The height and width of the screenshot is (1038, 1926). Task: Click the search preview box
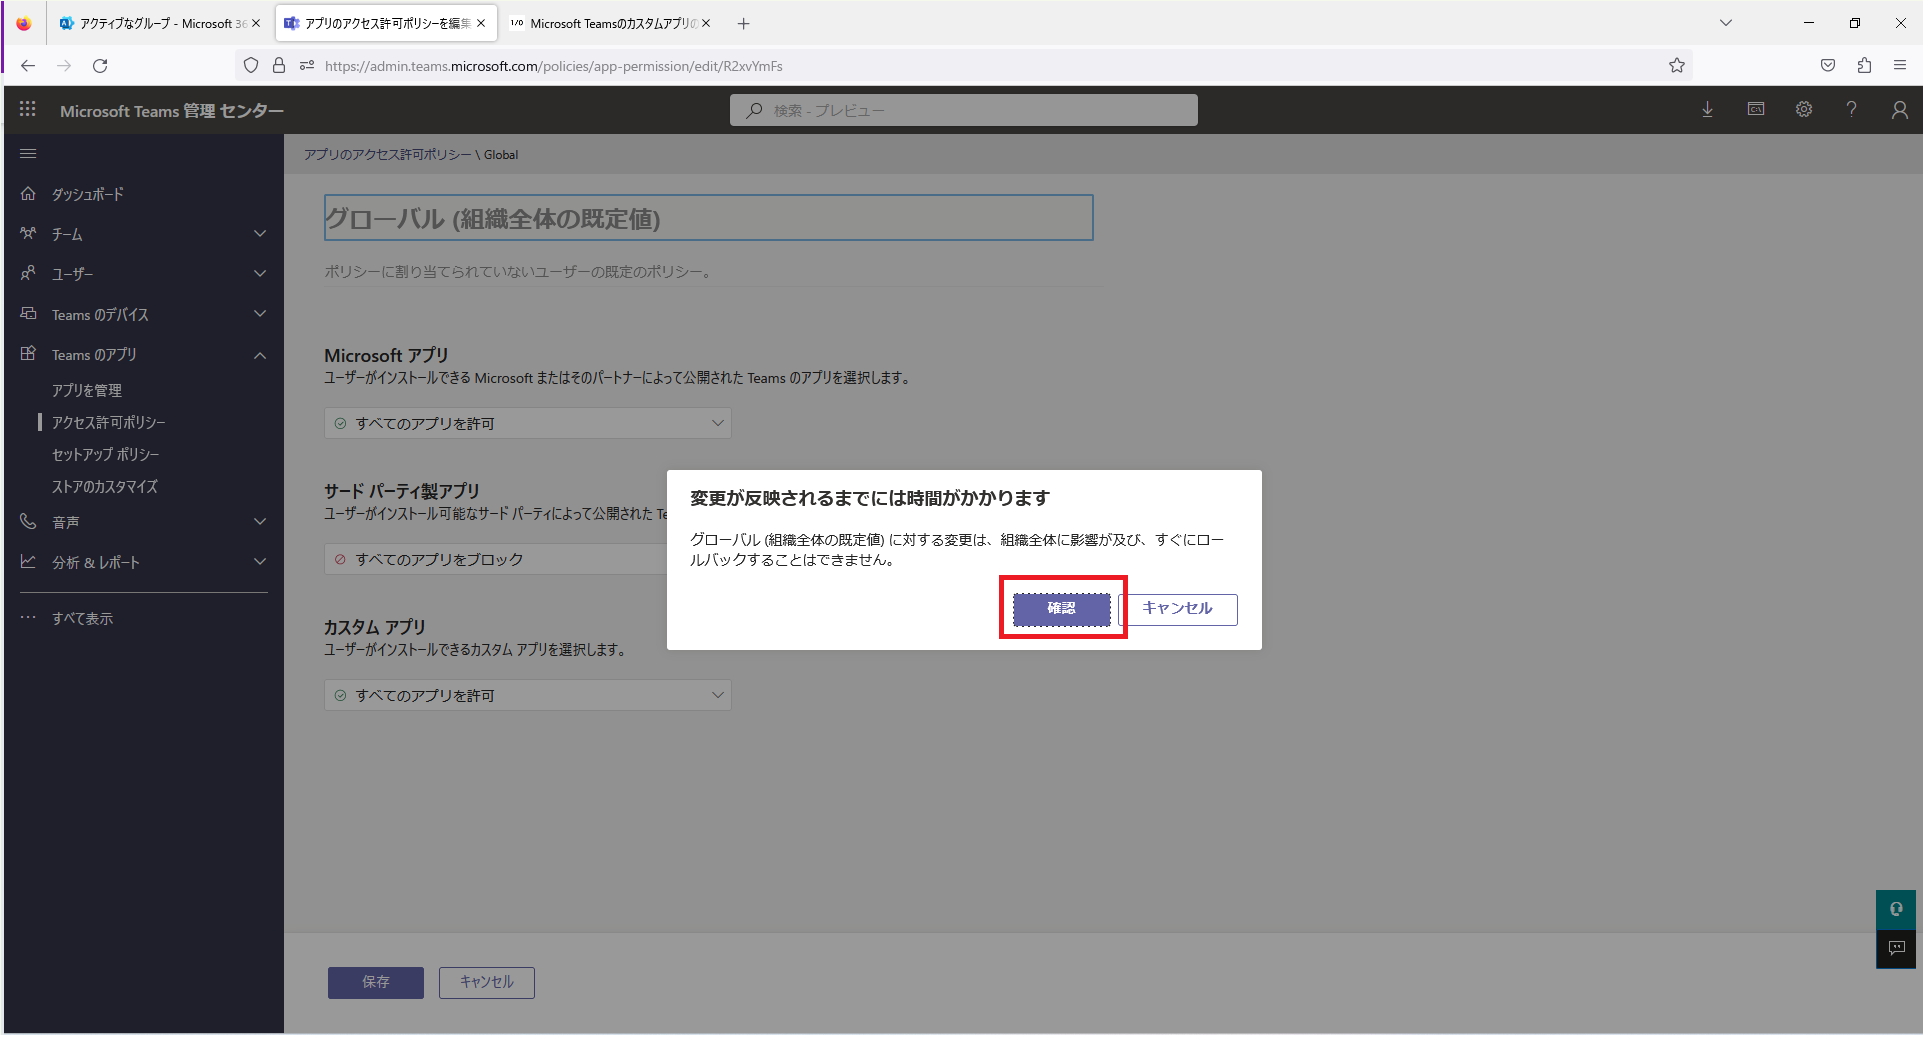(x=964, y=110)
